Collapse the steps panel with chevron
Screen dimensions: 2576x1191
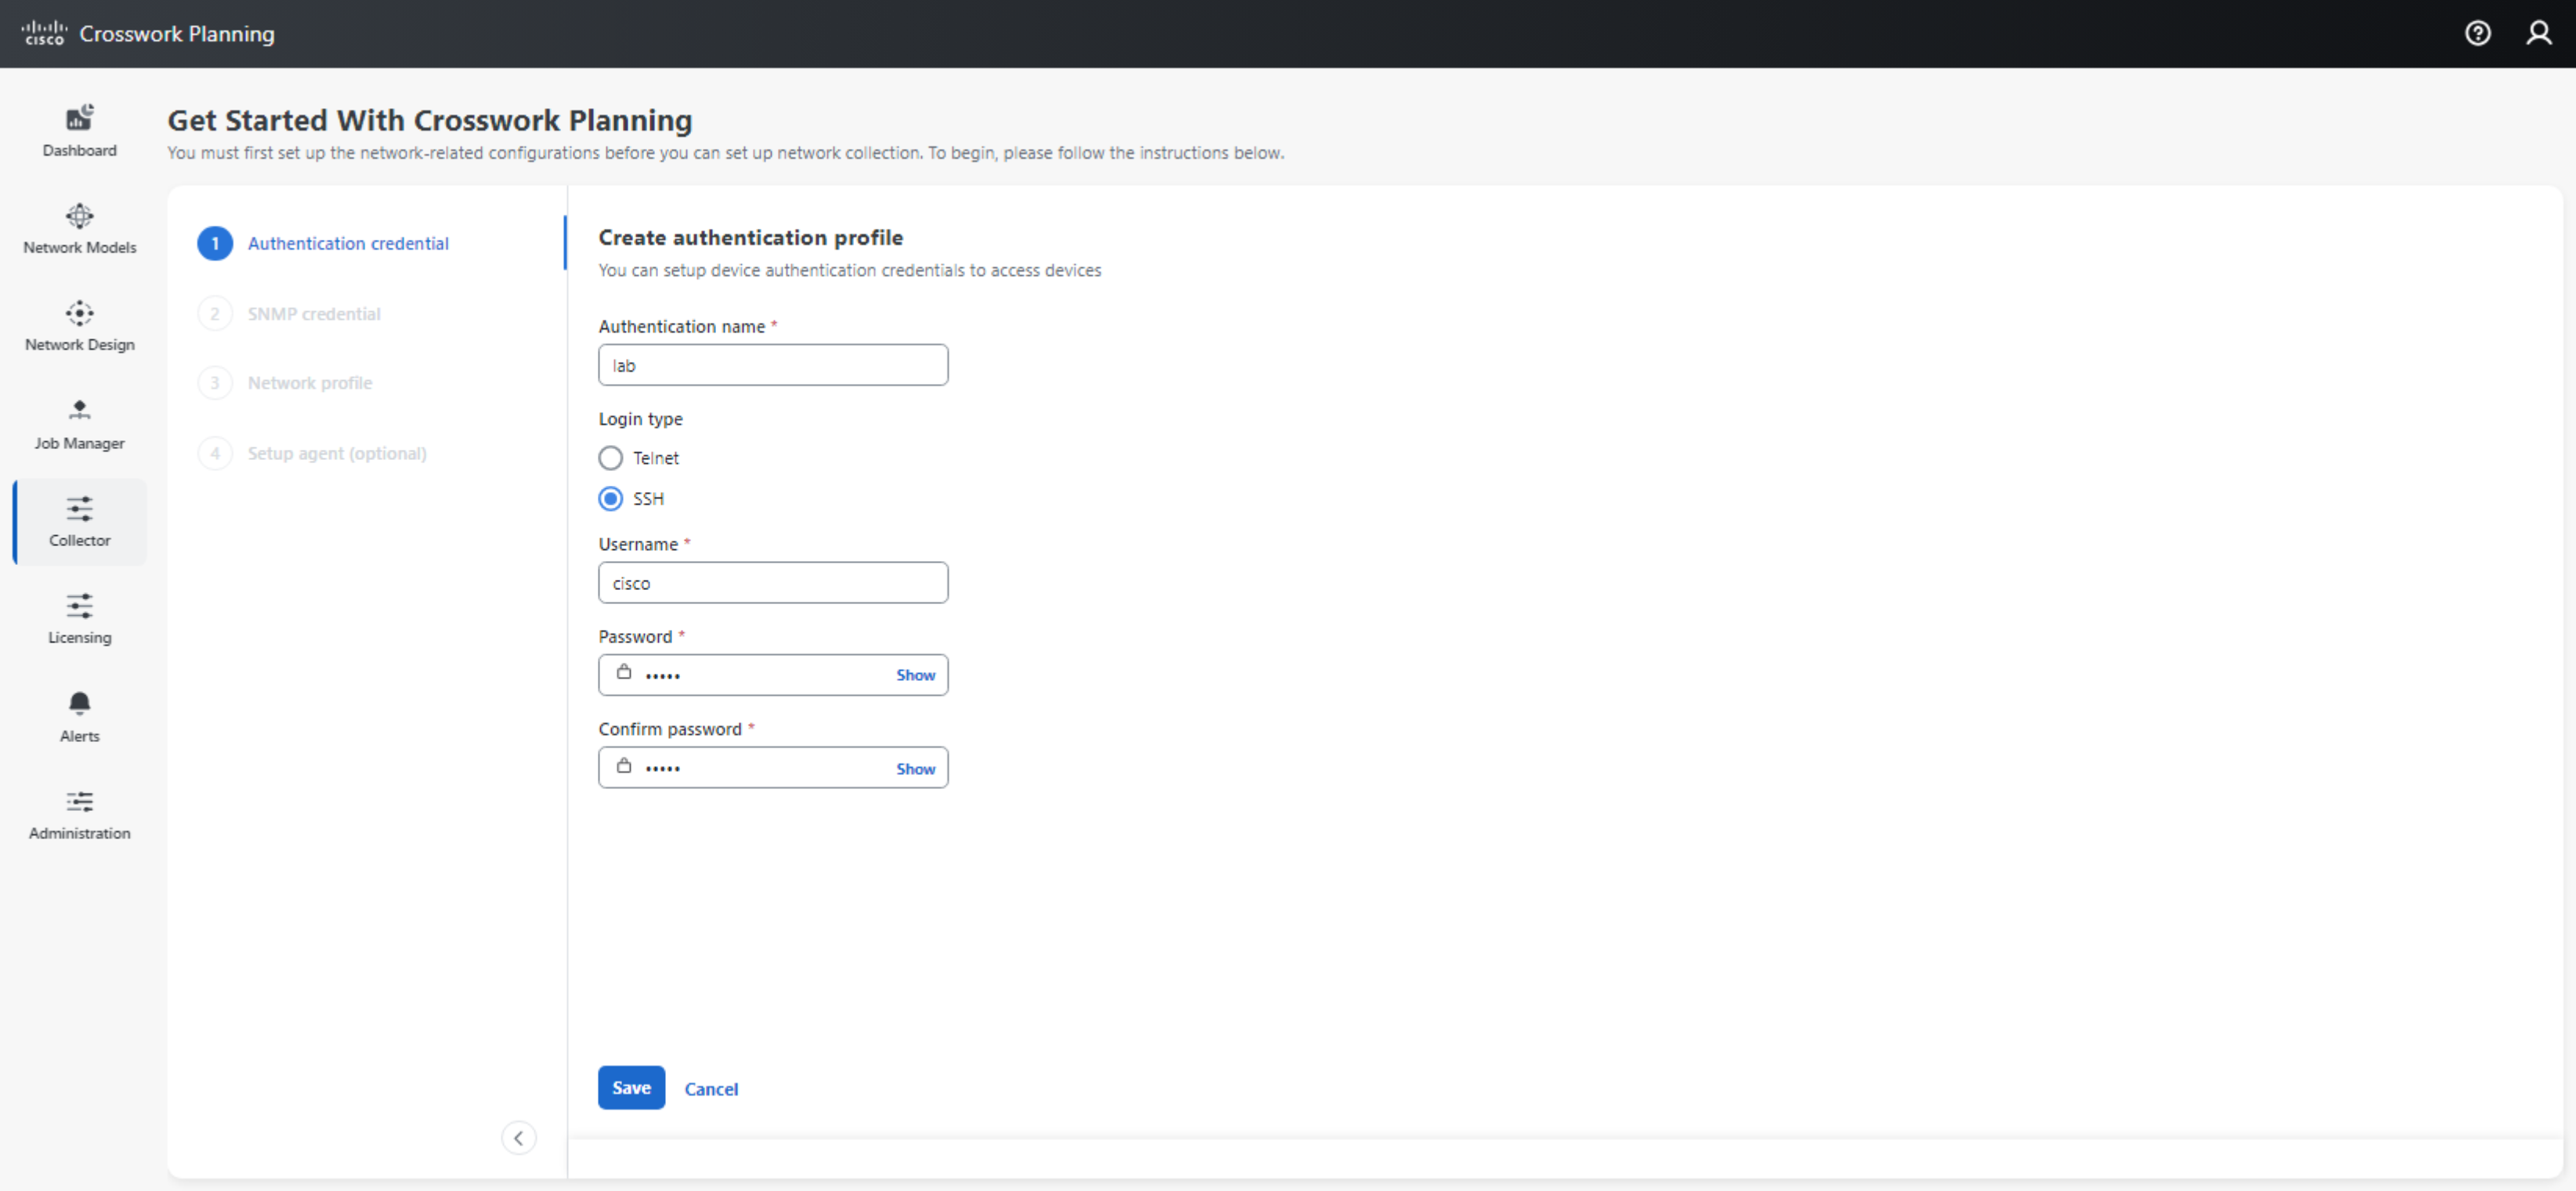pos(518,1138)
